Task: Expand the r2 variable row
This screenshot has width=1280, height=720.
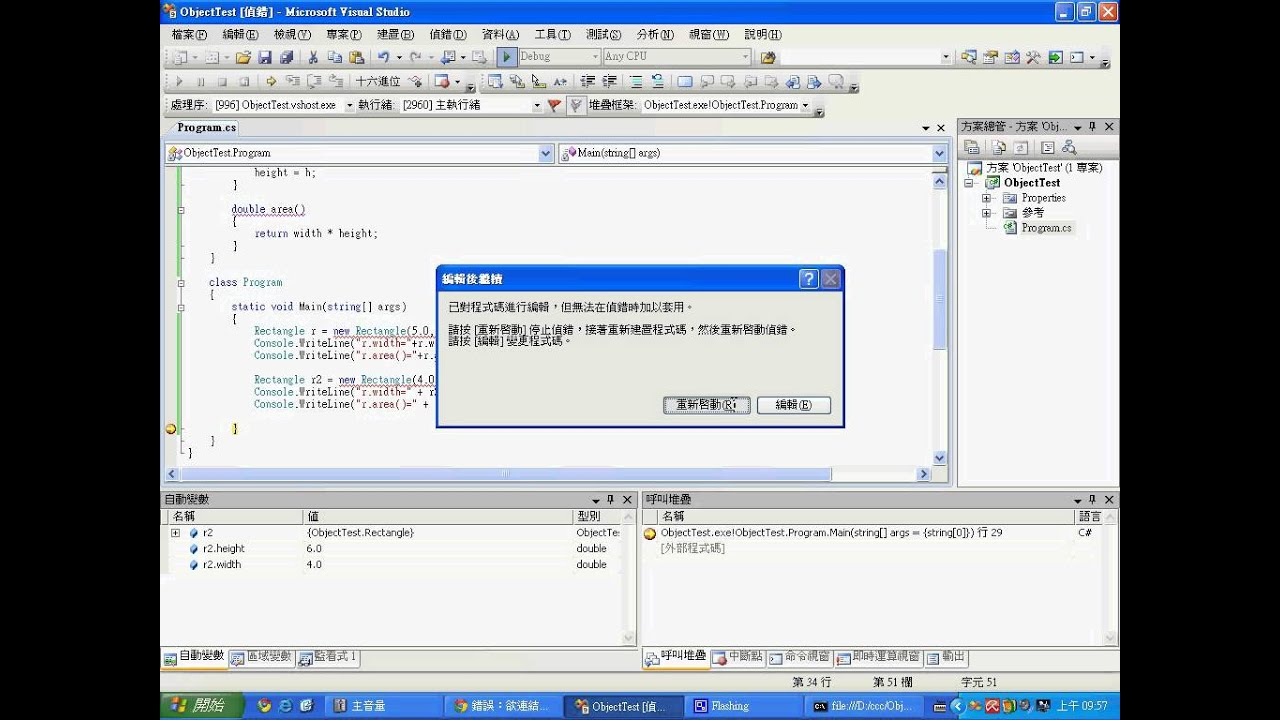Action: [x=176, y=533]
